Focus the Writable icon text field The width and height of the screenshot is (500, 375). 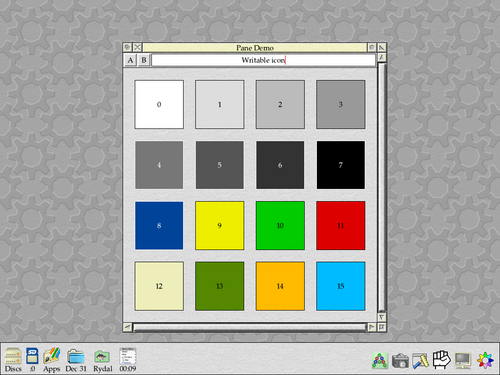pyautogui.click(x=263, y=60)
